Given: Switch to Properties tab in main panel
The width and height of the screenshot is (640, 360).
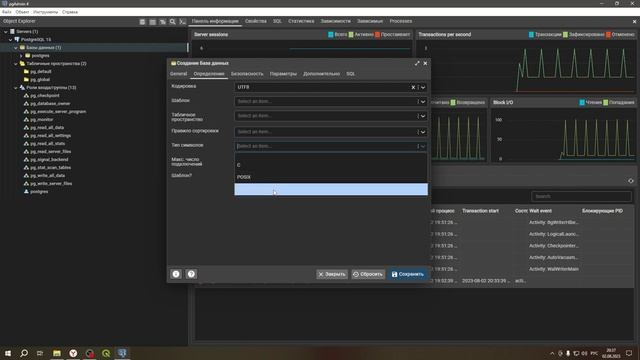Looking at the screenshot, I should 256,21.
